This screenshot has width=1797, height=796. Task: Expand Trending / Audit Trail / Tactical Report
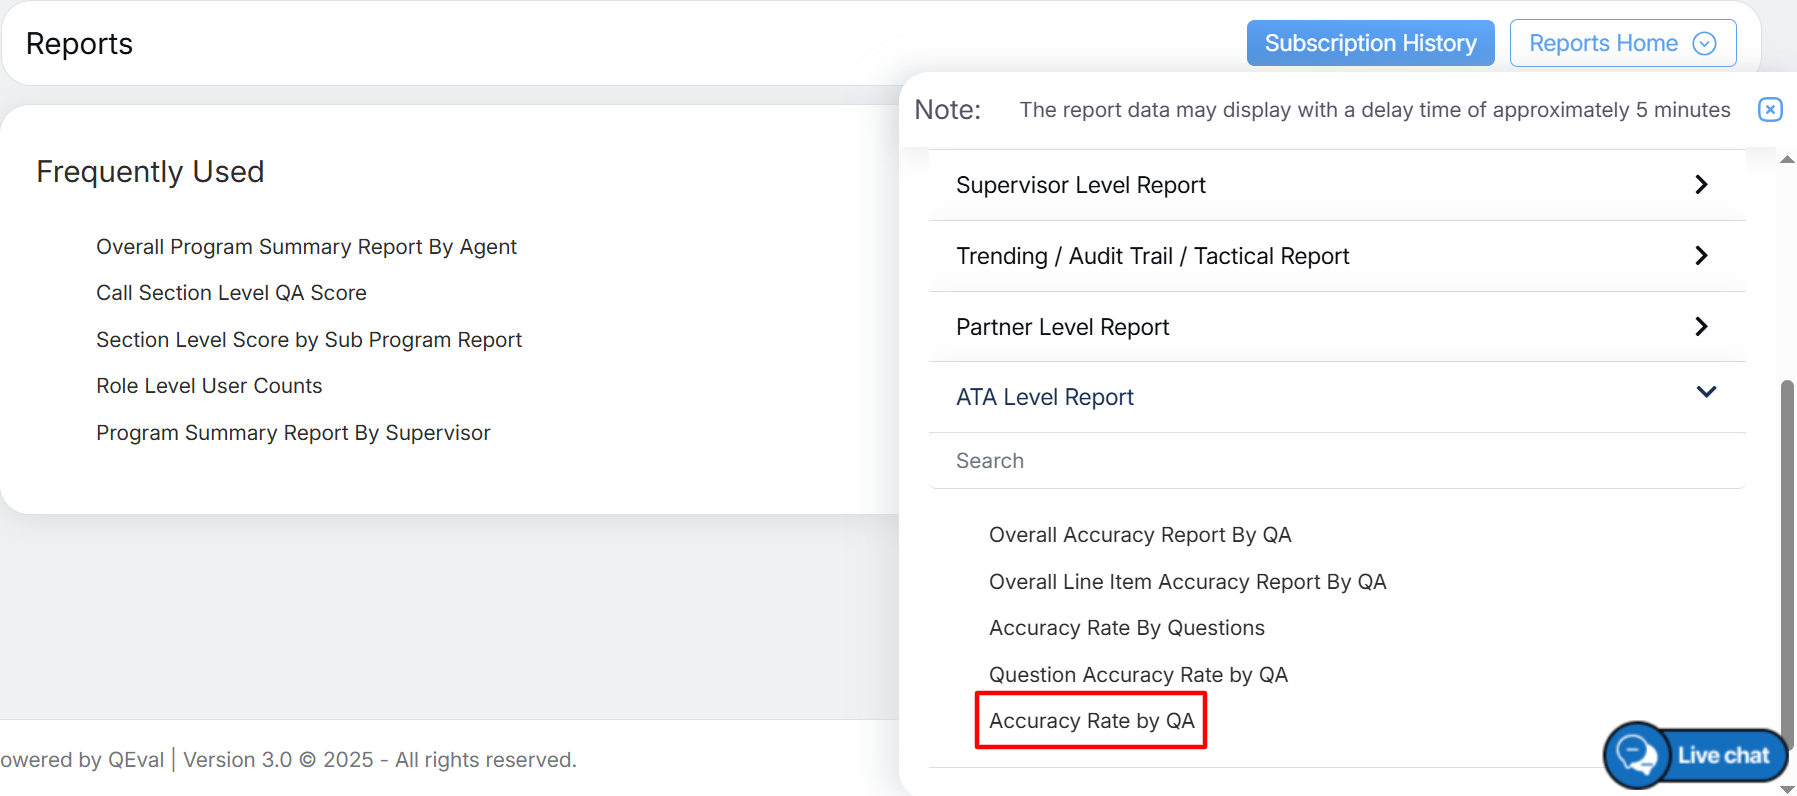point(1336,256)
